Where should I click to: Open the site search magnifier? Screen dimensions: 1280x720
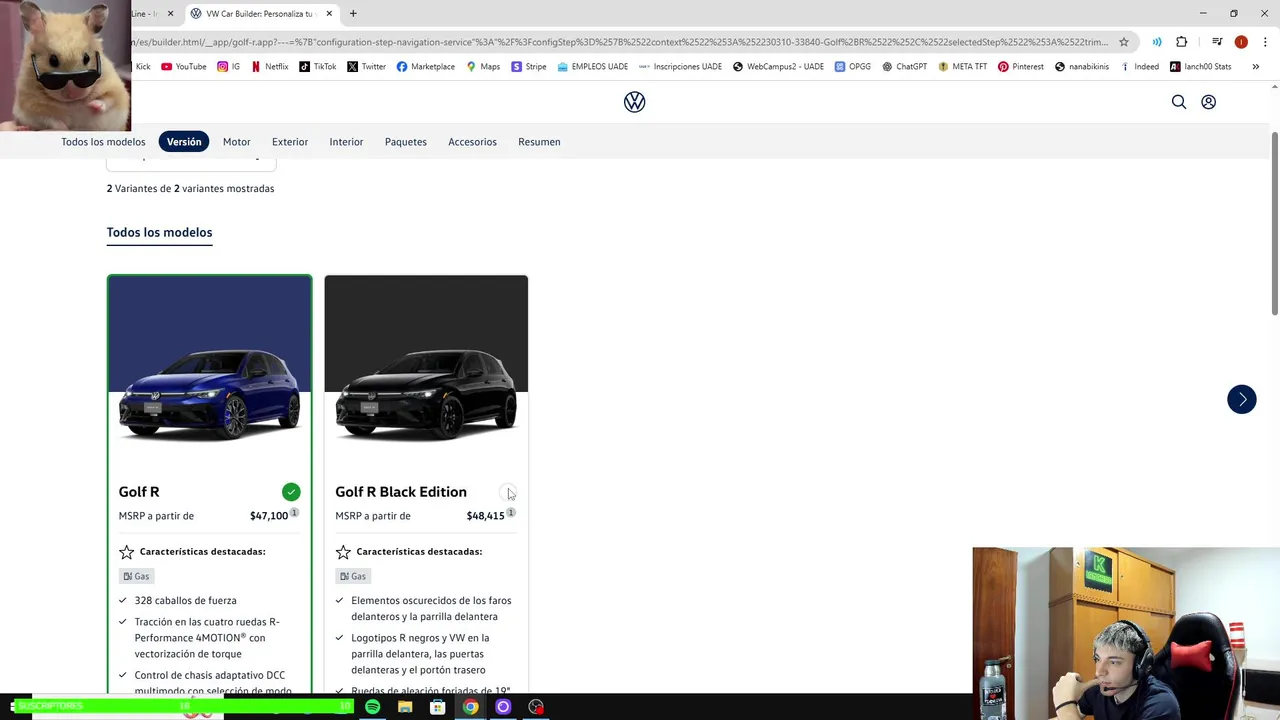pyautogui.click(x=1179, y=102)
